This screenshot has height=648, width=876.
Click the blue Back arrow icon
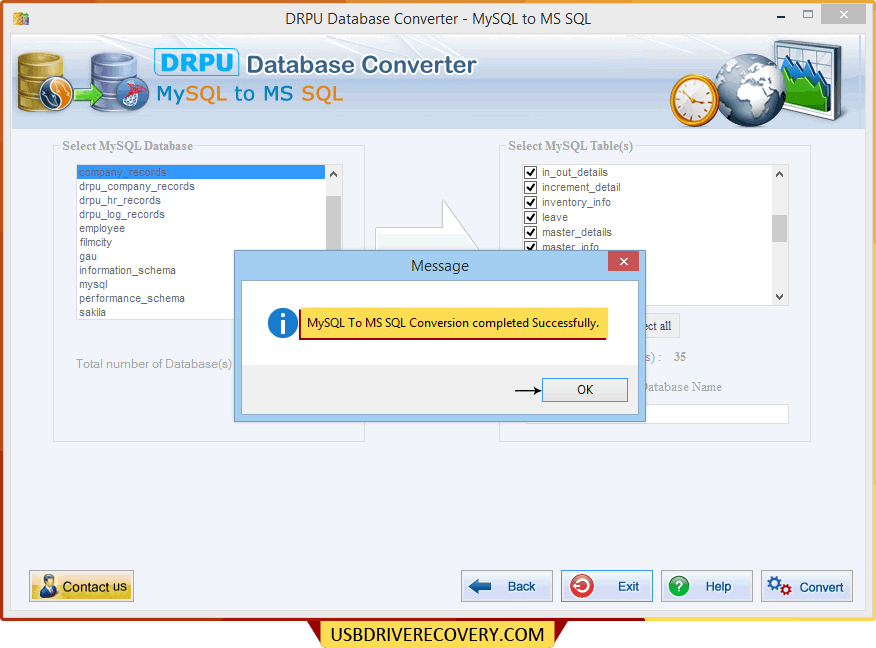click(x=479, y=586)
